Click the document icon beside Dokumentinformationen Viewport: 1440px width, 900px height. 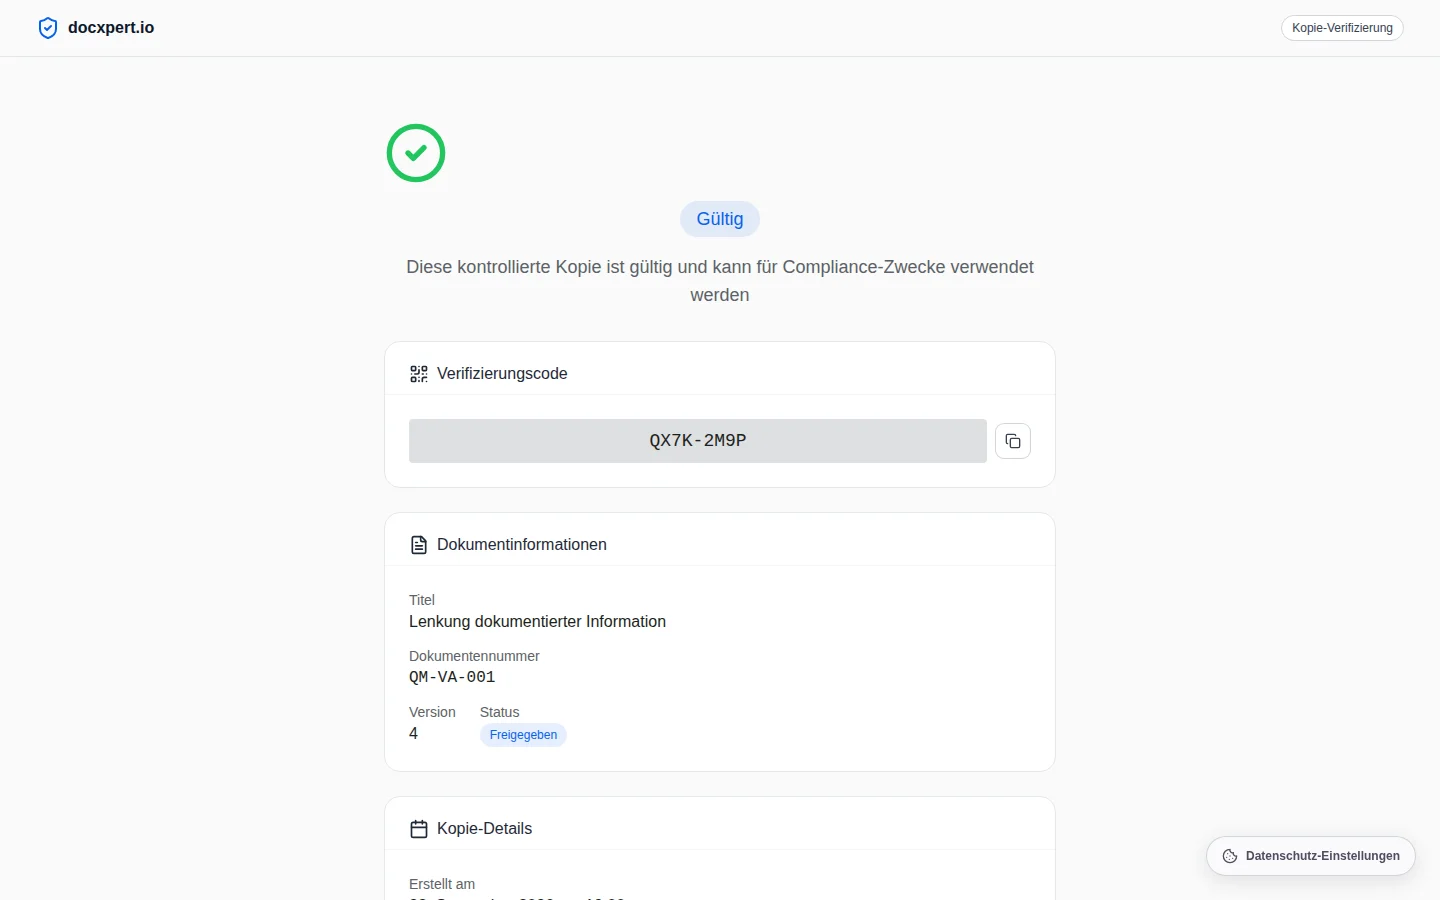pyautogui.click(x=419, y=545)
